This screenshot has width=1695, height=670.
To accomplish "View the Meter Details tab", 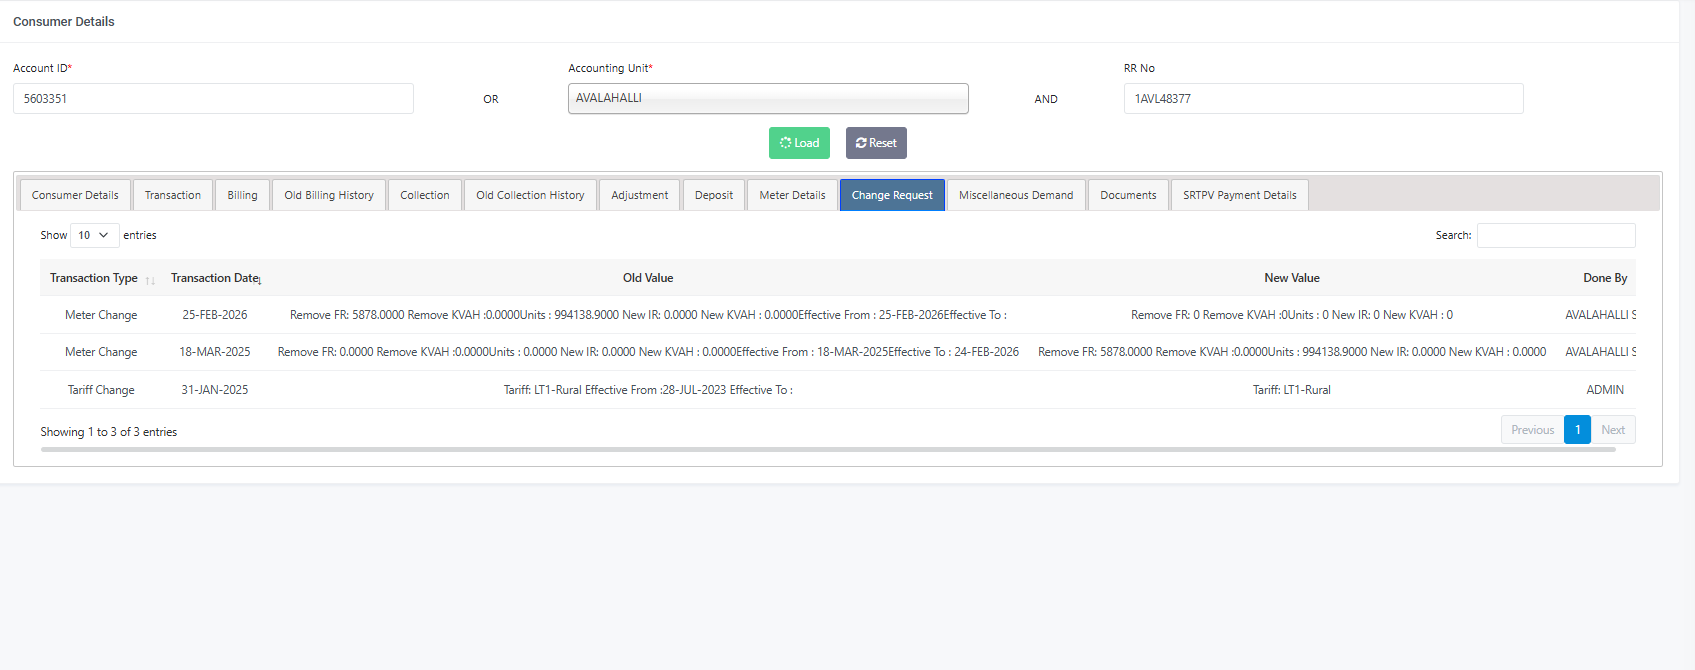I will [793, 195].
